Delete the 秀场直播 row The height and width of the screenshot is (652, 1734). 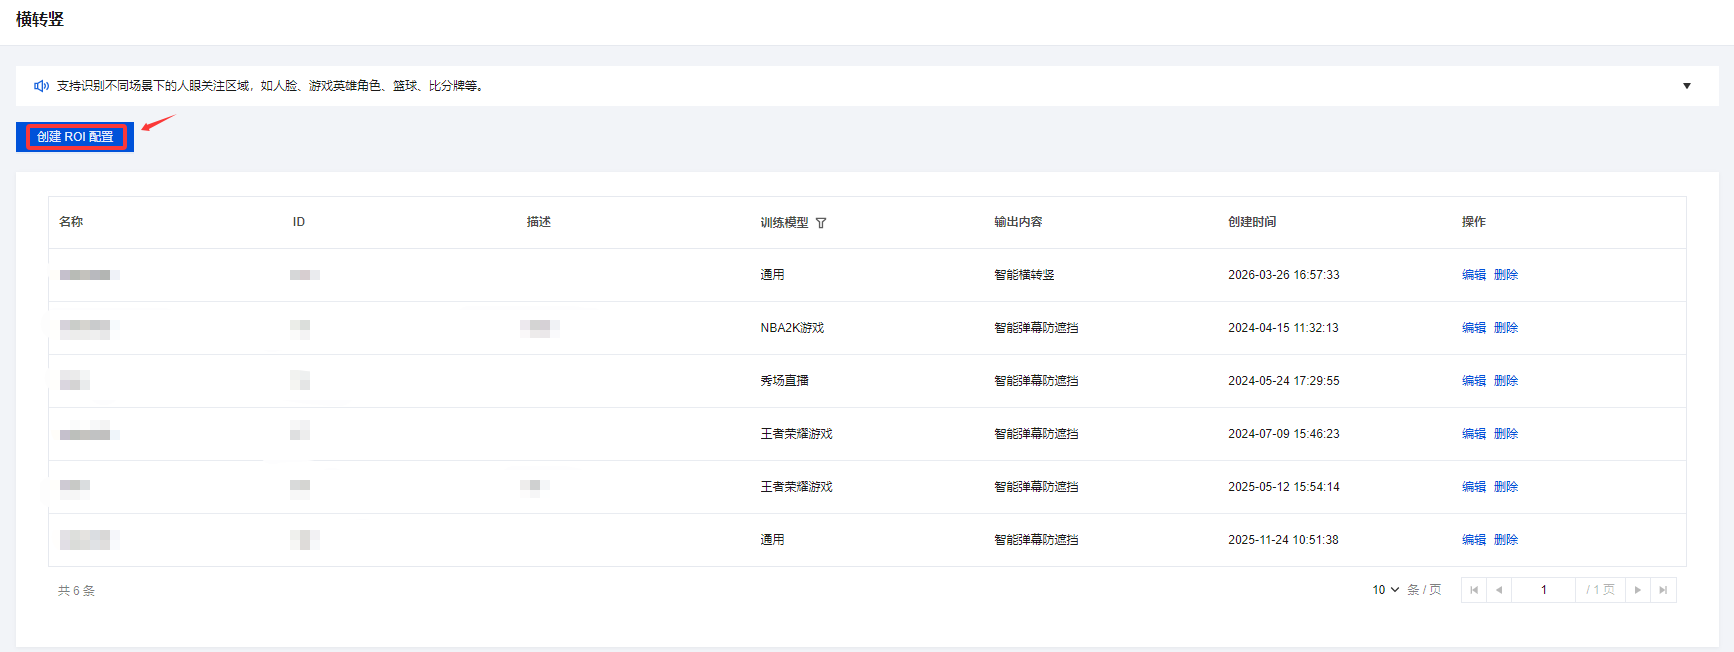[x=1506, y=381]
